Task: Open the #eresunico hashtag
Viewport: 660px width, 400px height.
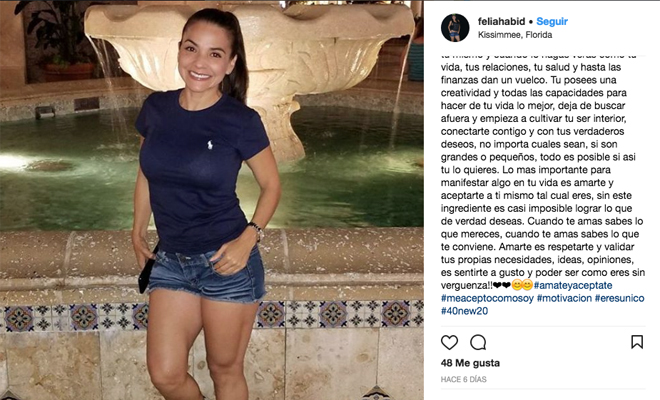Action: (619, 298)
